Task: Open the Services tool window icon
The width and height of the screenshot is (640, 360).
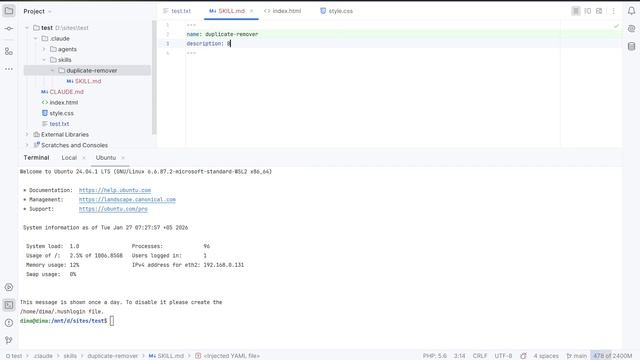Action: 9,287
